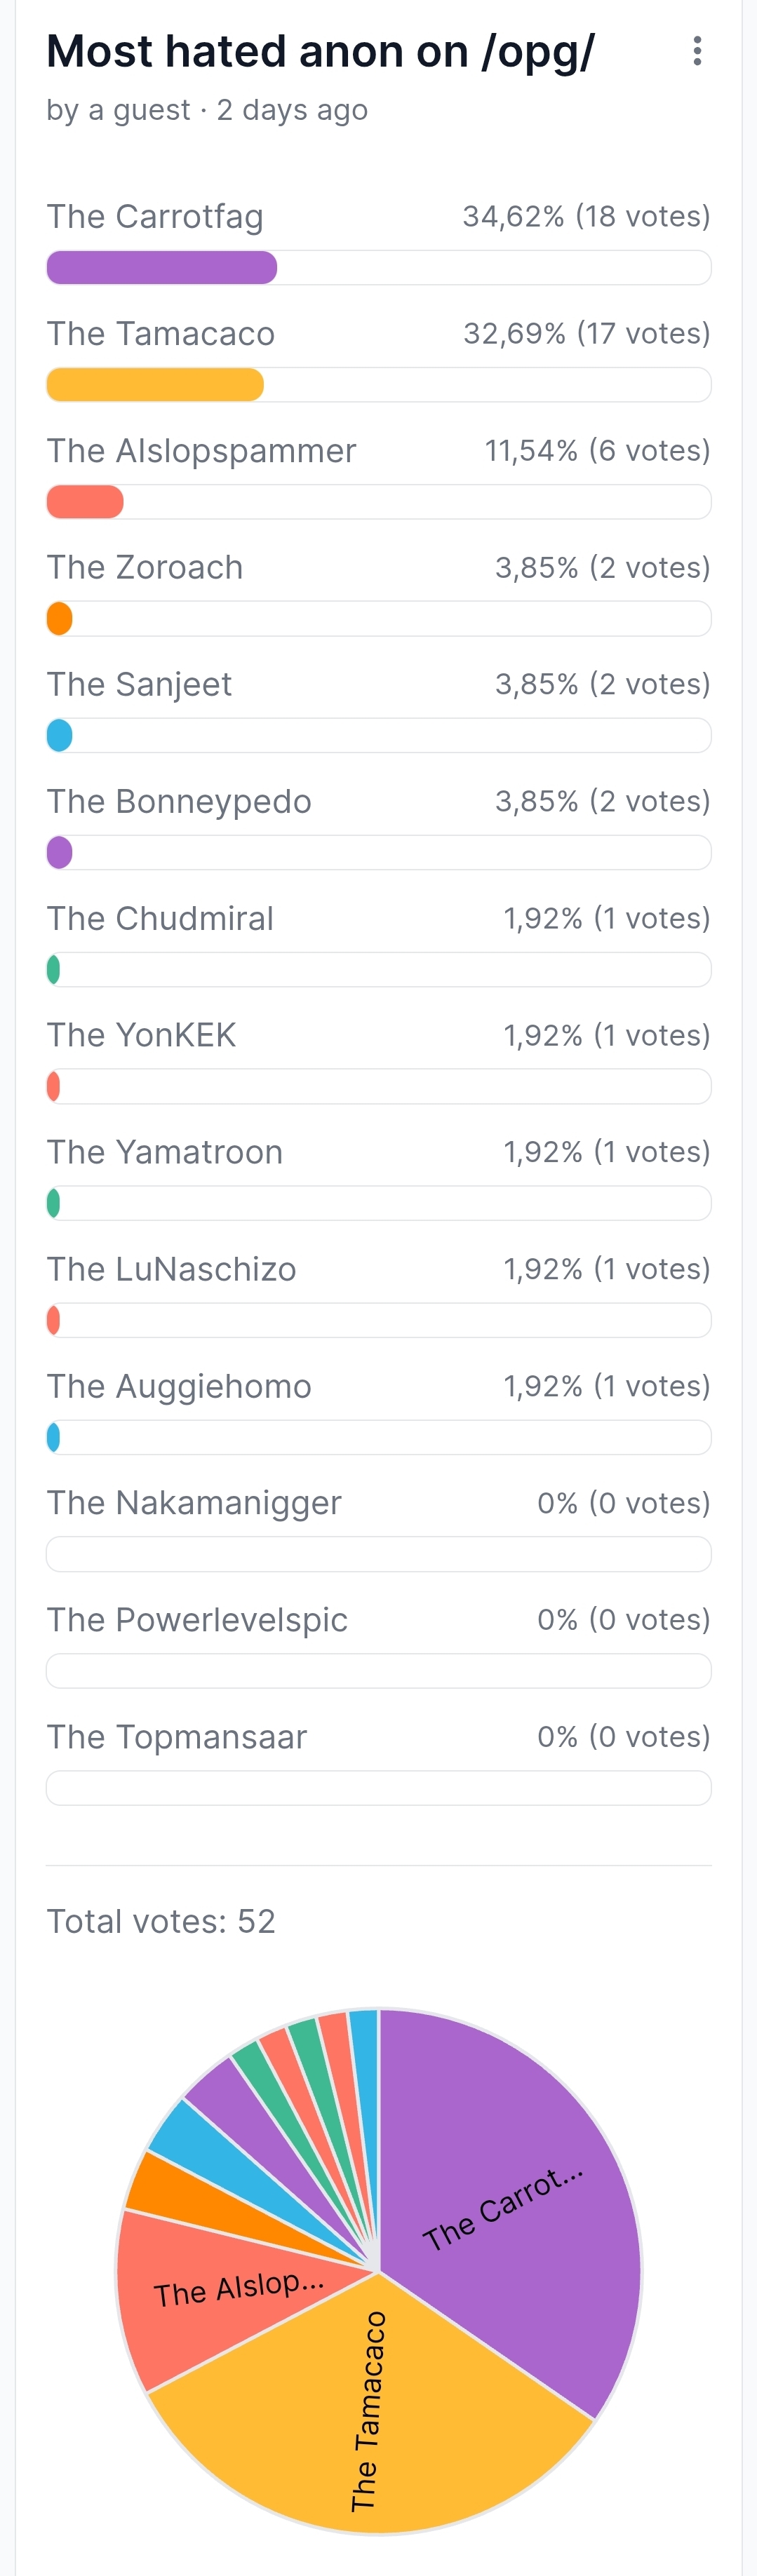Screen dimensions: 757x2576
Task: Click the poll title "Most hated anon on /opg/"
Action: click(x=320, y=52)
